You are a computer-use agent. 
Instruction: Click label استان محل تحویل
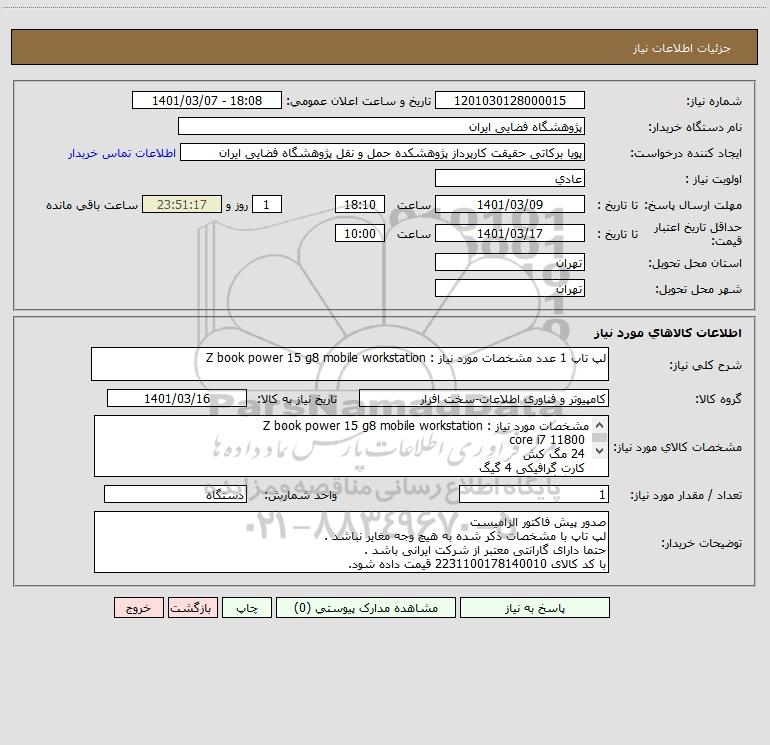695,263
